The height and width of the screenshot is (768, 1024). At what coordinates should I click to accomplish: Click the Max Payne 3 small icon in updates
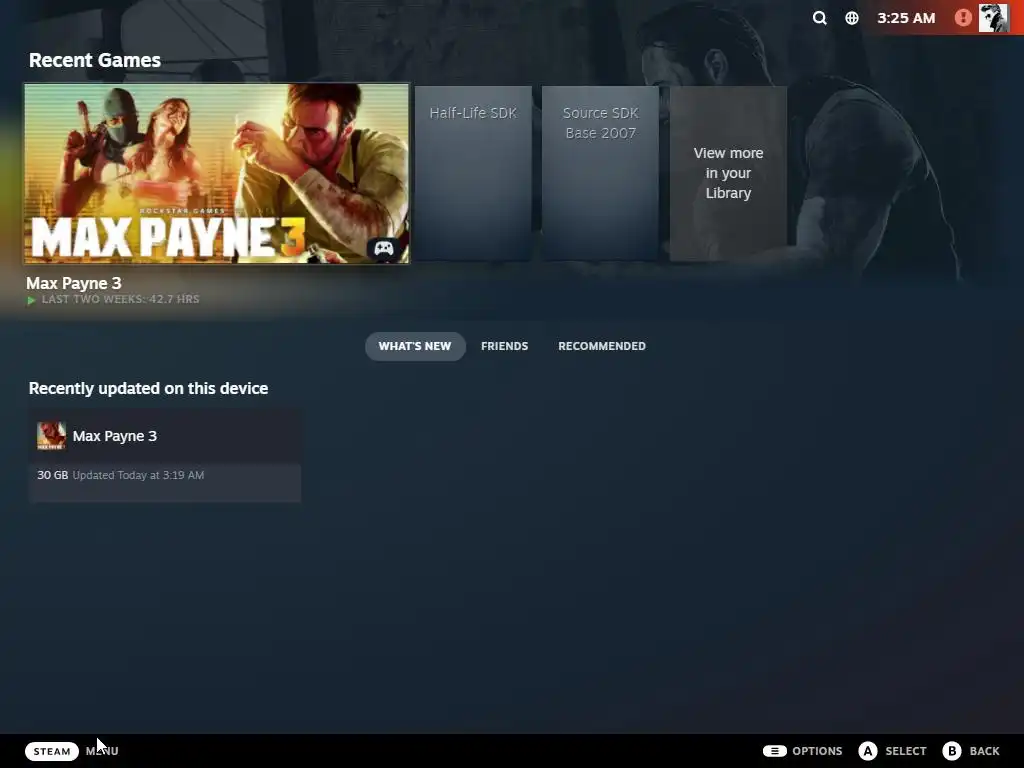point(51,436)
